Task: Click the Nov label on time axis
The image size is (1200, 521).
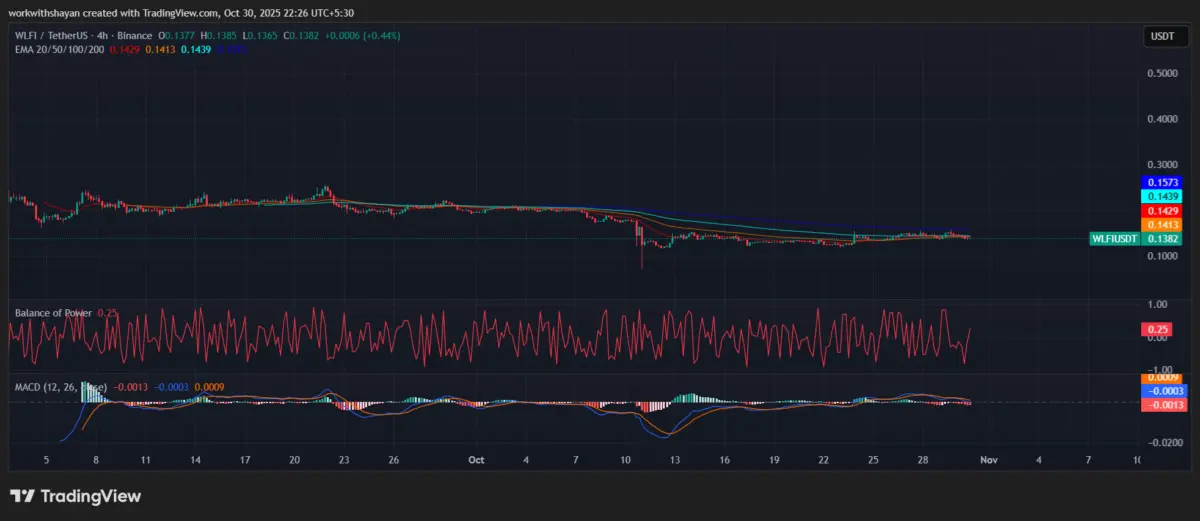Action: 988,460
